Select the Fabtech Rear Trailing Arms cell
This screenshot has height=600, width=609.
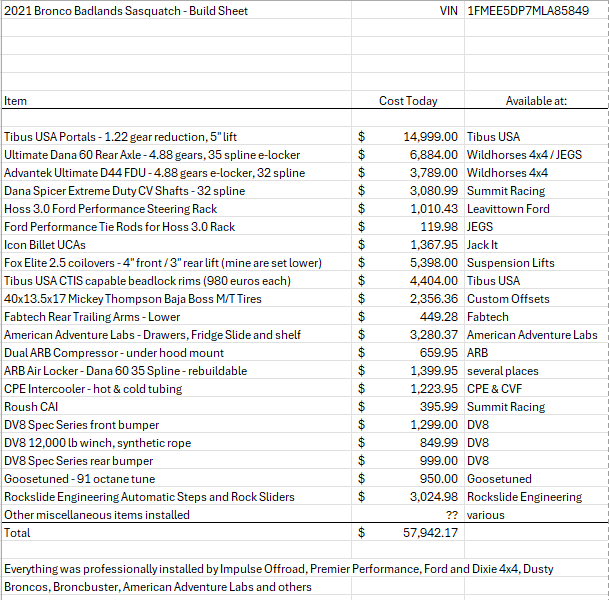click(x=176, y=317)
